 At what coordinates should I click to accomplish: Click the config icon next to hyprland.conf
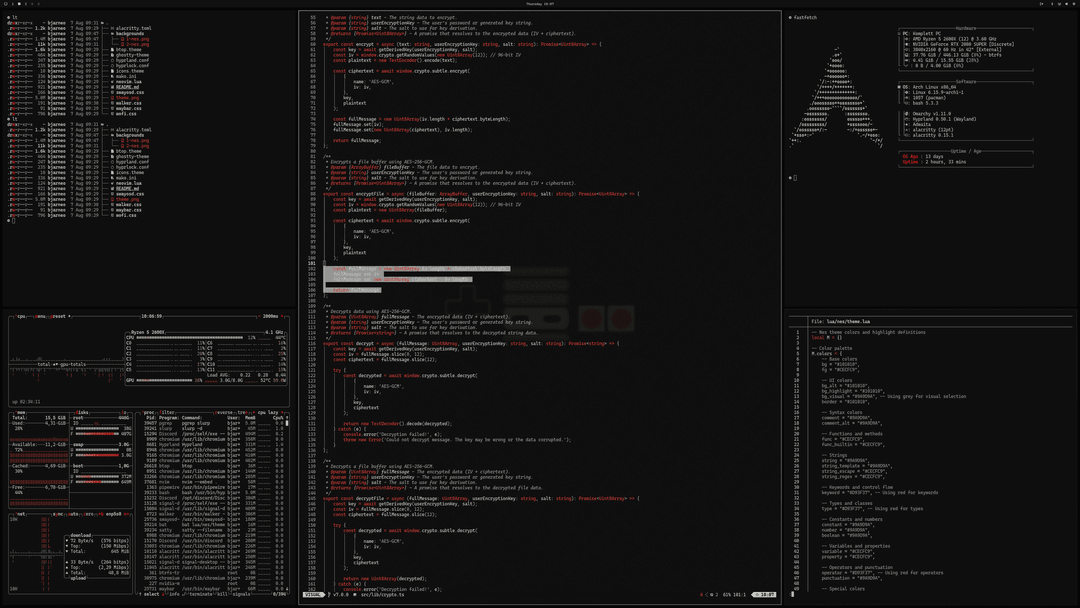[111, 59]
